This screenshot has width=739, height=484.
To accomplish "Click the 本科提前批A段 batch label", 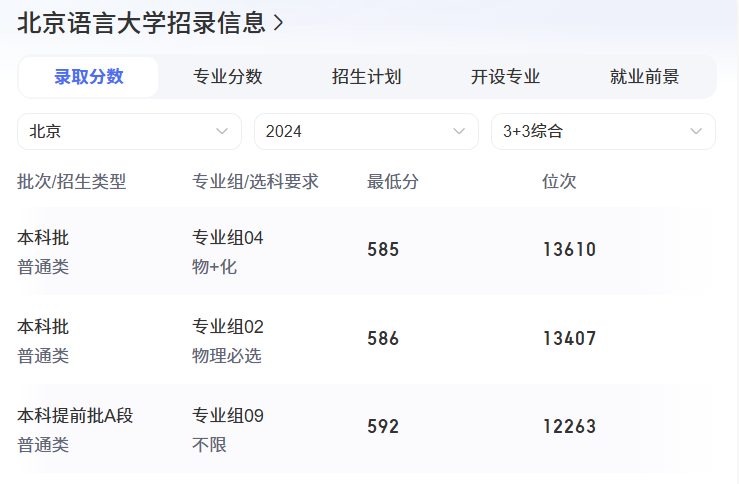I will point(75,416).
